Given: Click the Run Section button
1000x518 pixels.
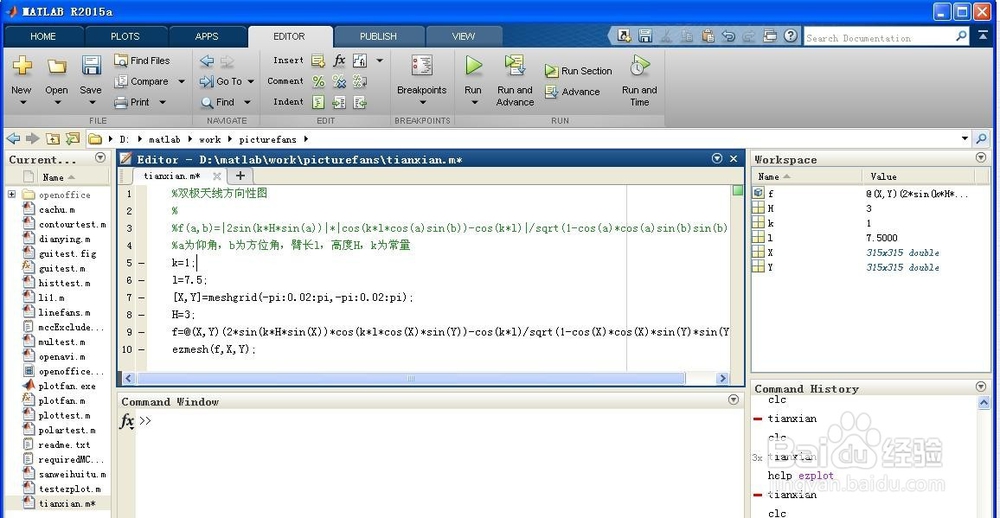Looking at the screenshot, I should pos(578,71).
